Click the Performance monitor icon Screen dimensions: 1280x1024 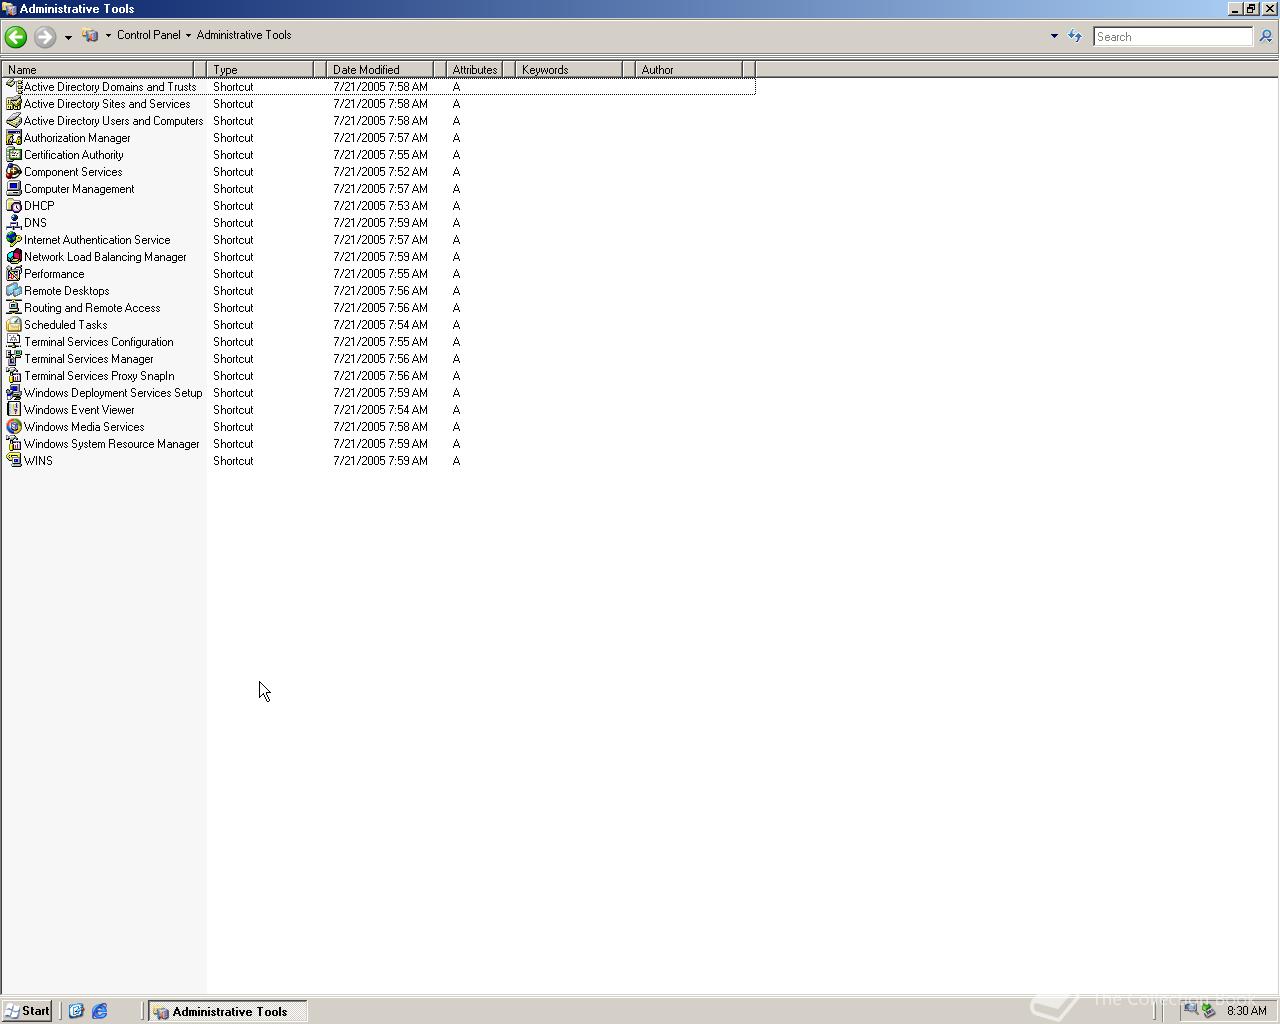pyautogui.click(x=14, y=274)
